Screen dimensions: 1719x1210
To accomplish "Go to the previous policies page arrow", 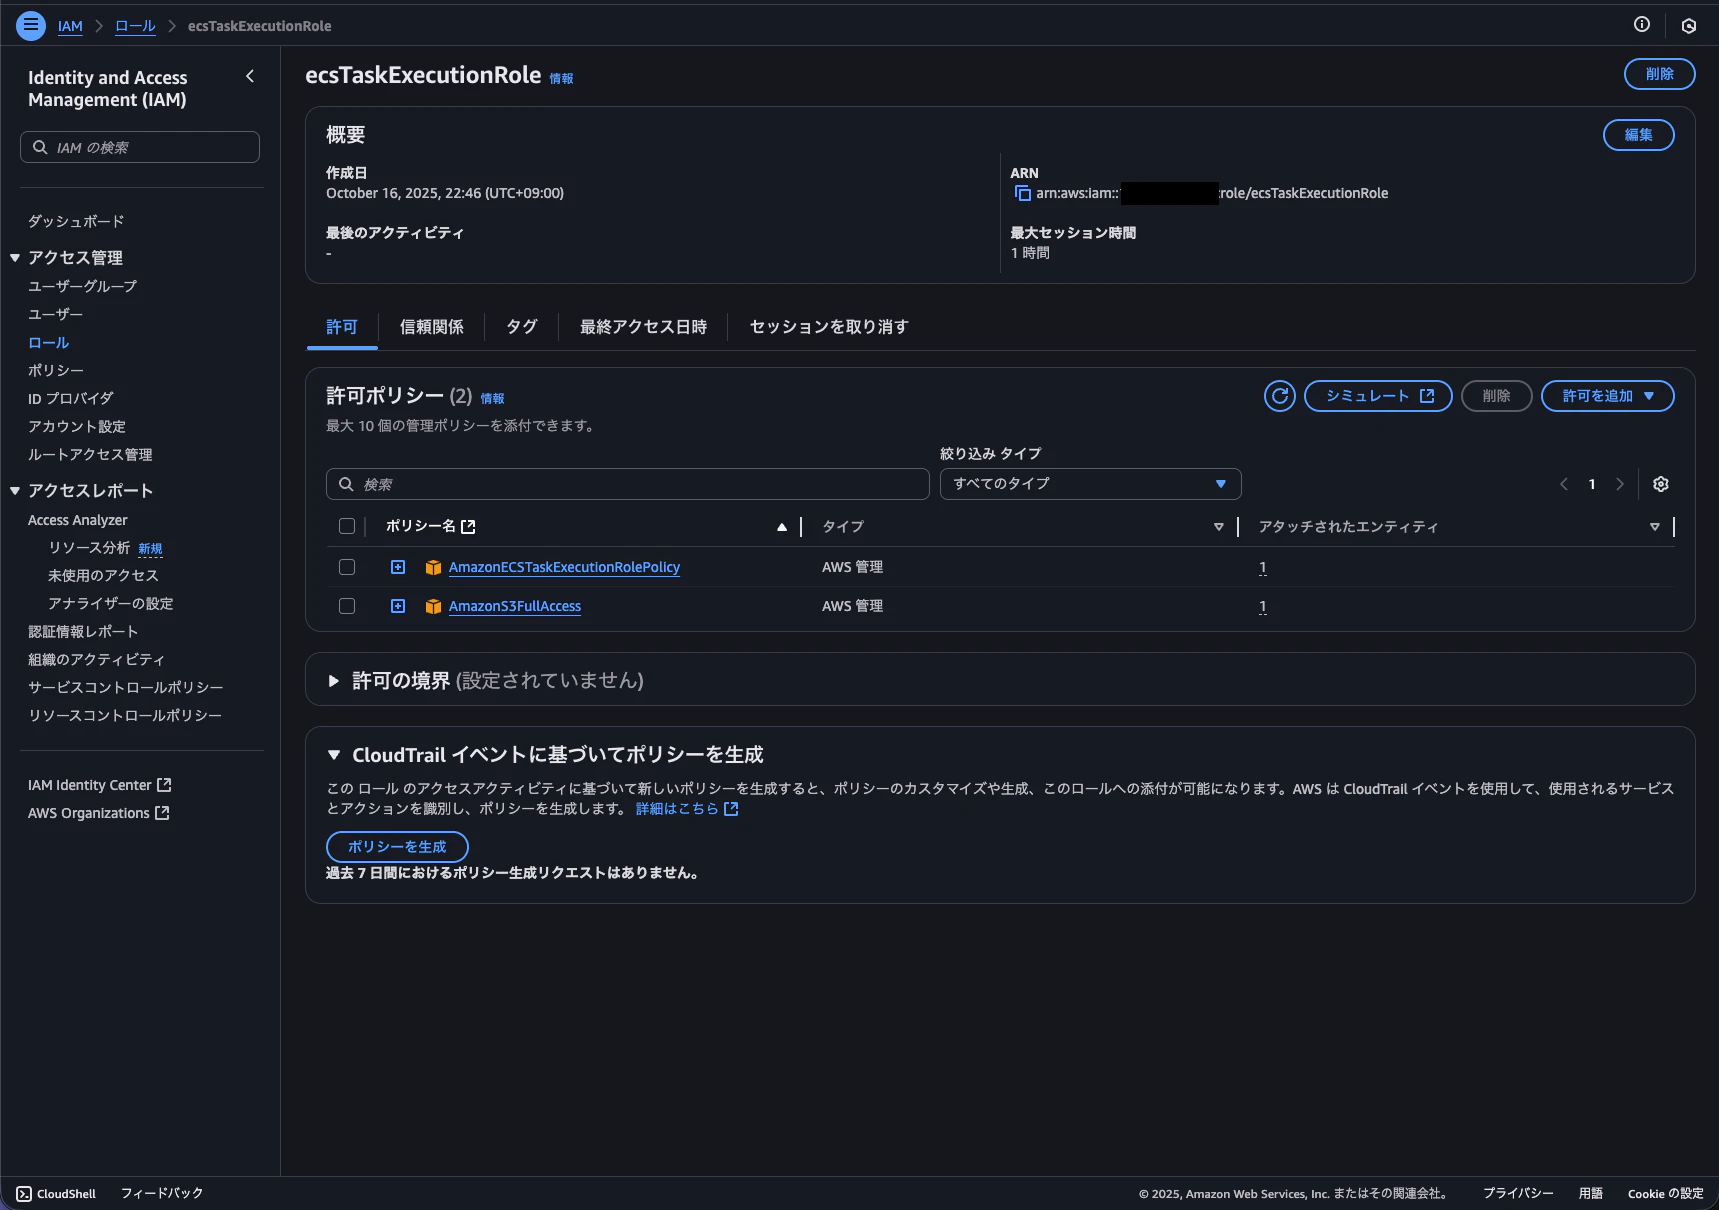I will [x=1564, y=484].
